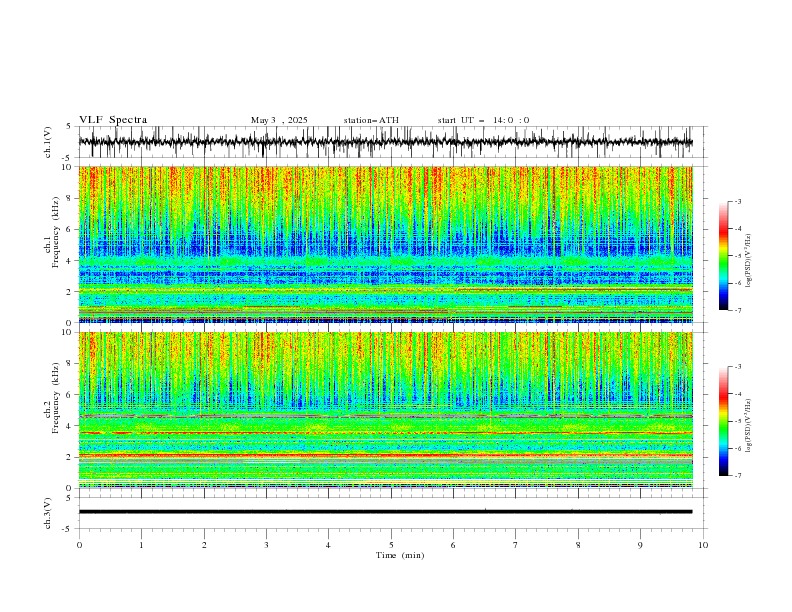The height and width of the screenshot is (612, 792).
Task: Click the ch.3(V) axis label
Action: pyautogui.click(x=48, y=513)
